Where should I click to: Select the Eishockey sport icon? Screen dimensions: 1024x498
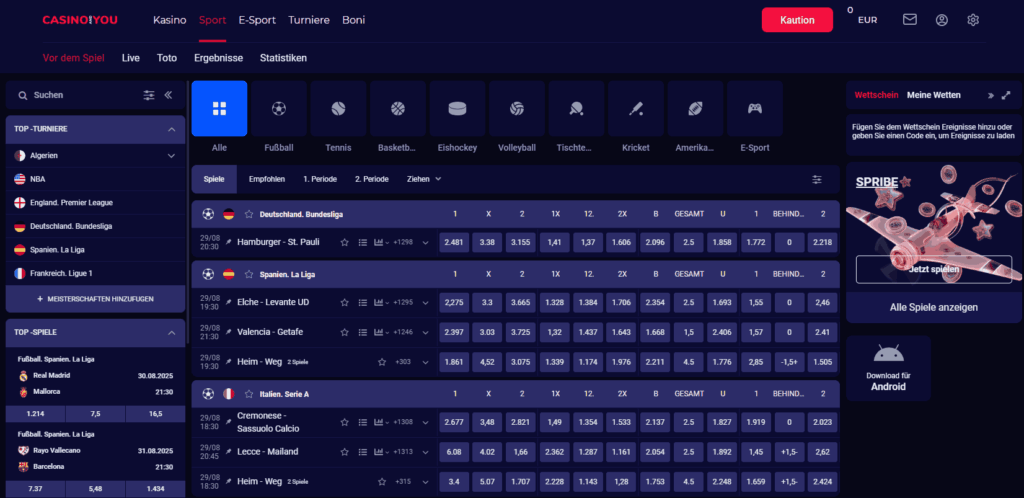tap(457, 108)
